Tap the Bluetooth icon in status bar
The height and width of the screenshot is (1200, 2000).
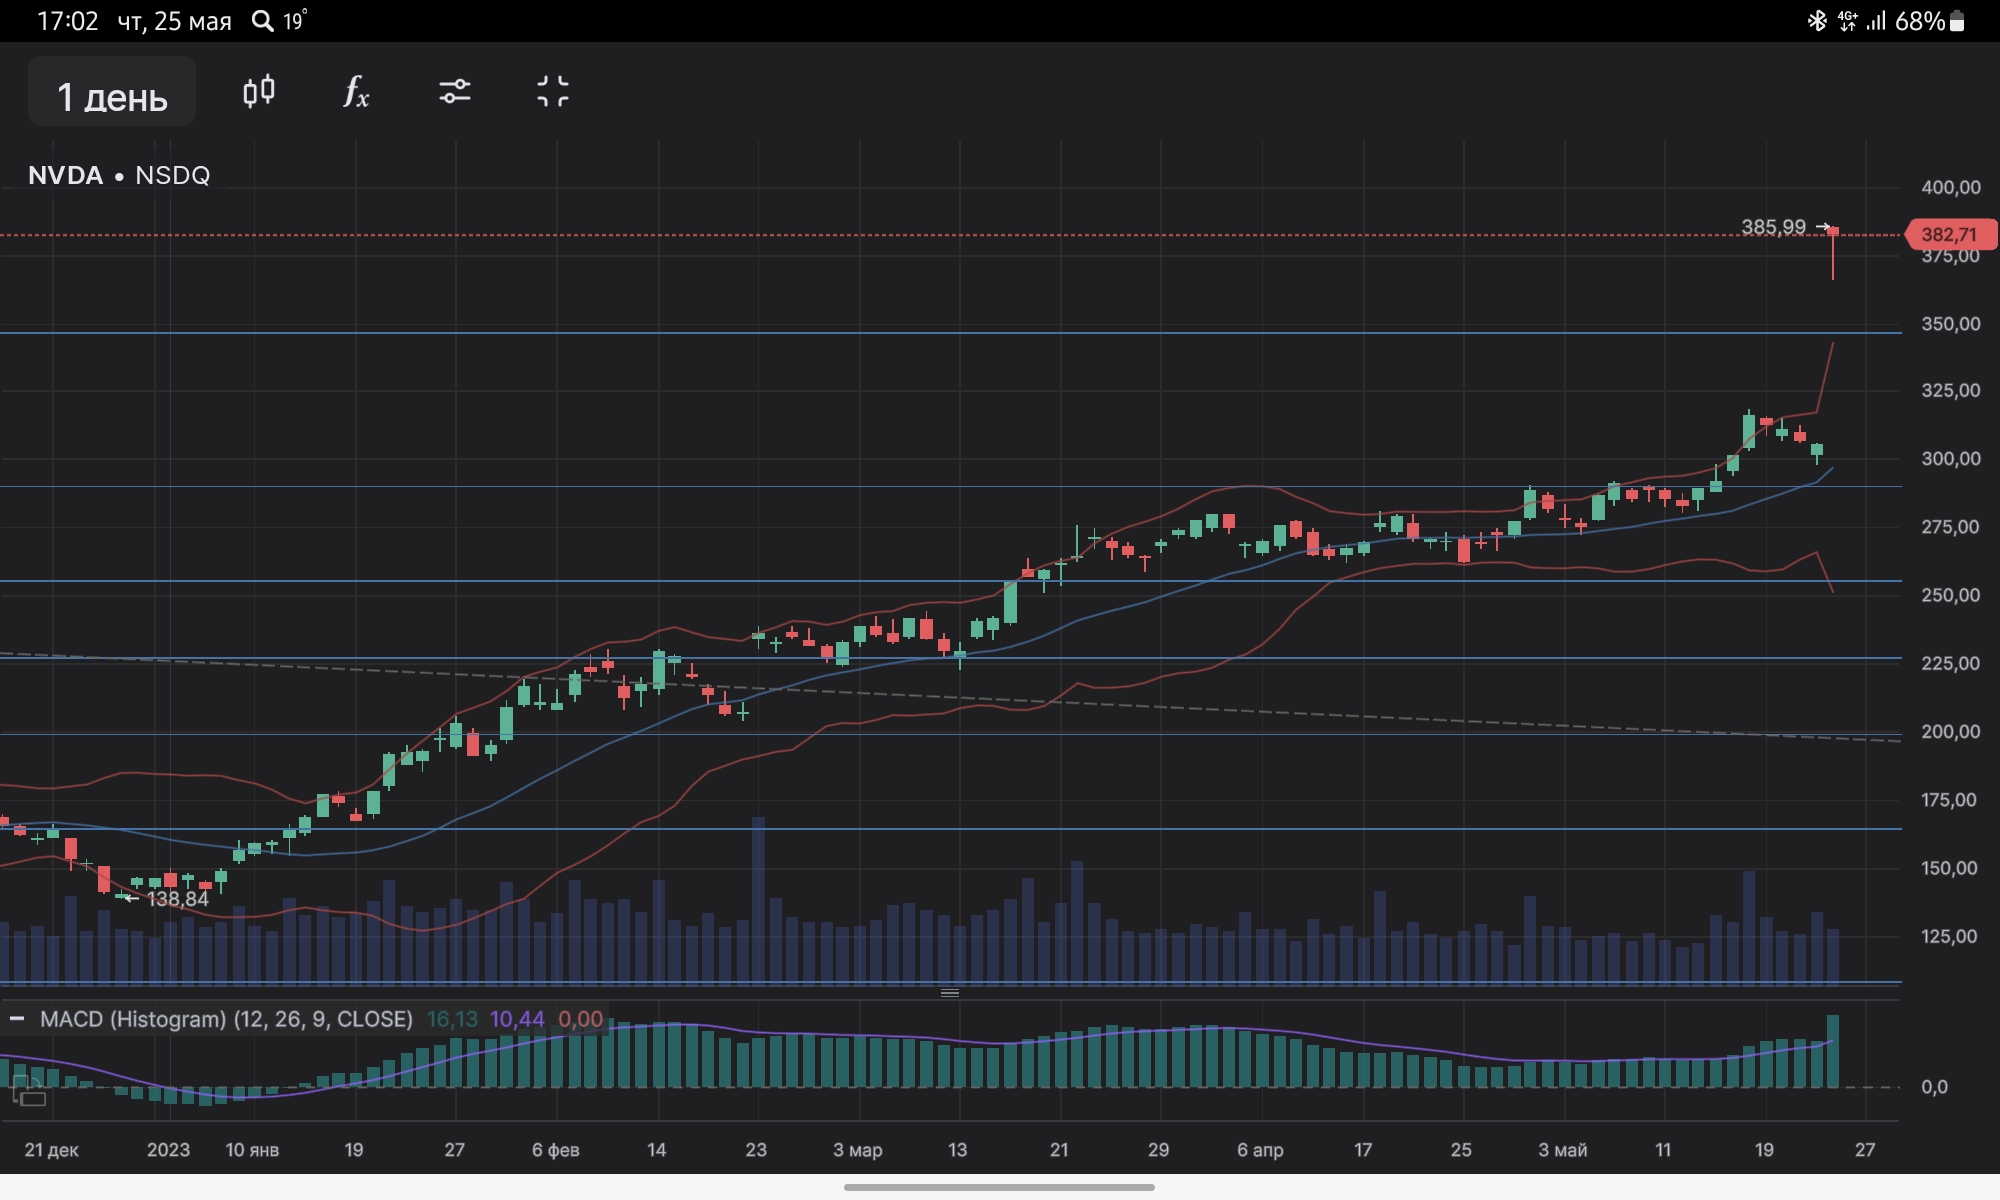pos(1817,21)
